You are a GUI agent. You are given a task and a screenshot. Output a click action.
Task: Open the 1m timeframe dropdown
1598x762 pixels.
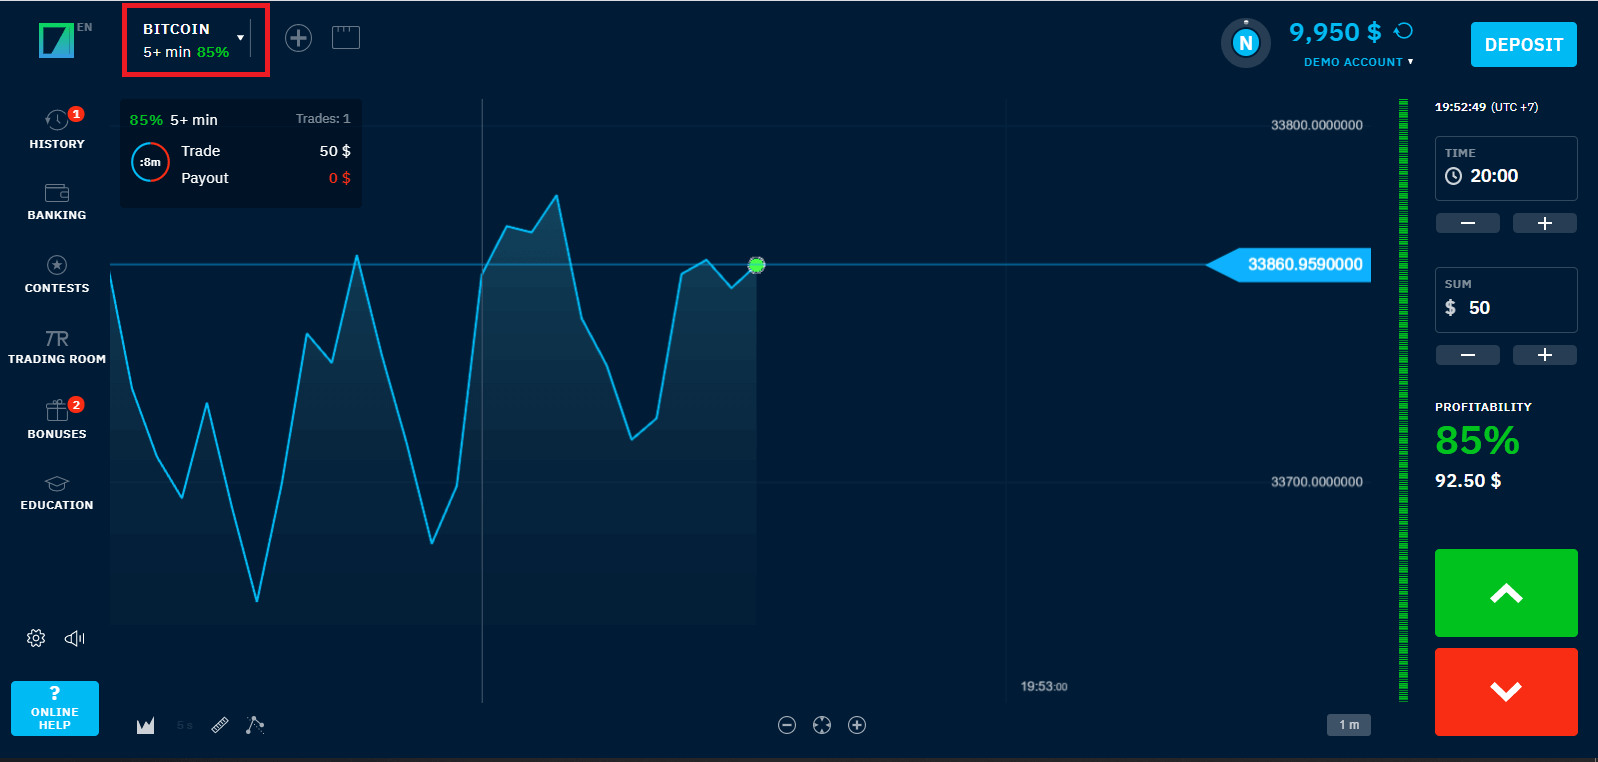(1348, 724)
